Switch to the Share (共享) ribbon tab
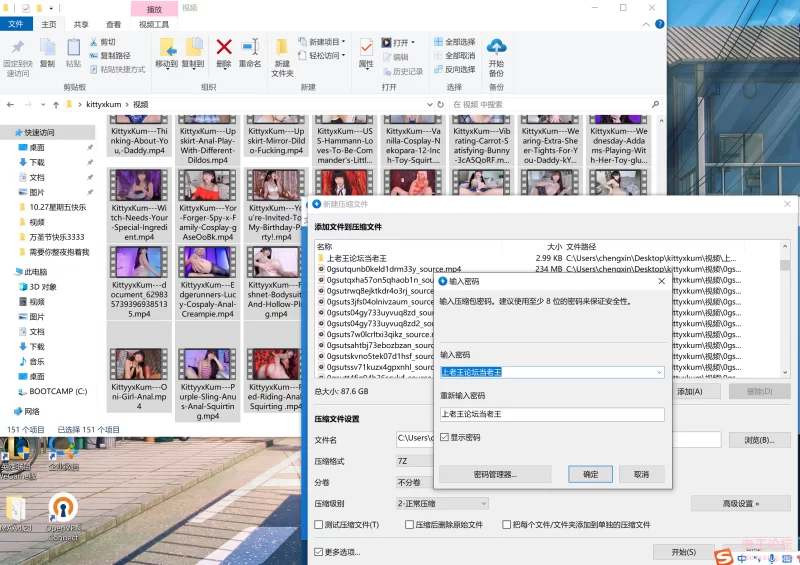 (81, 24)
